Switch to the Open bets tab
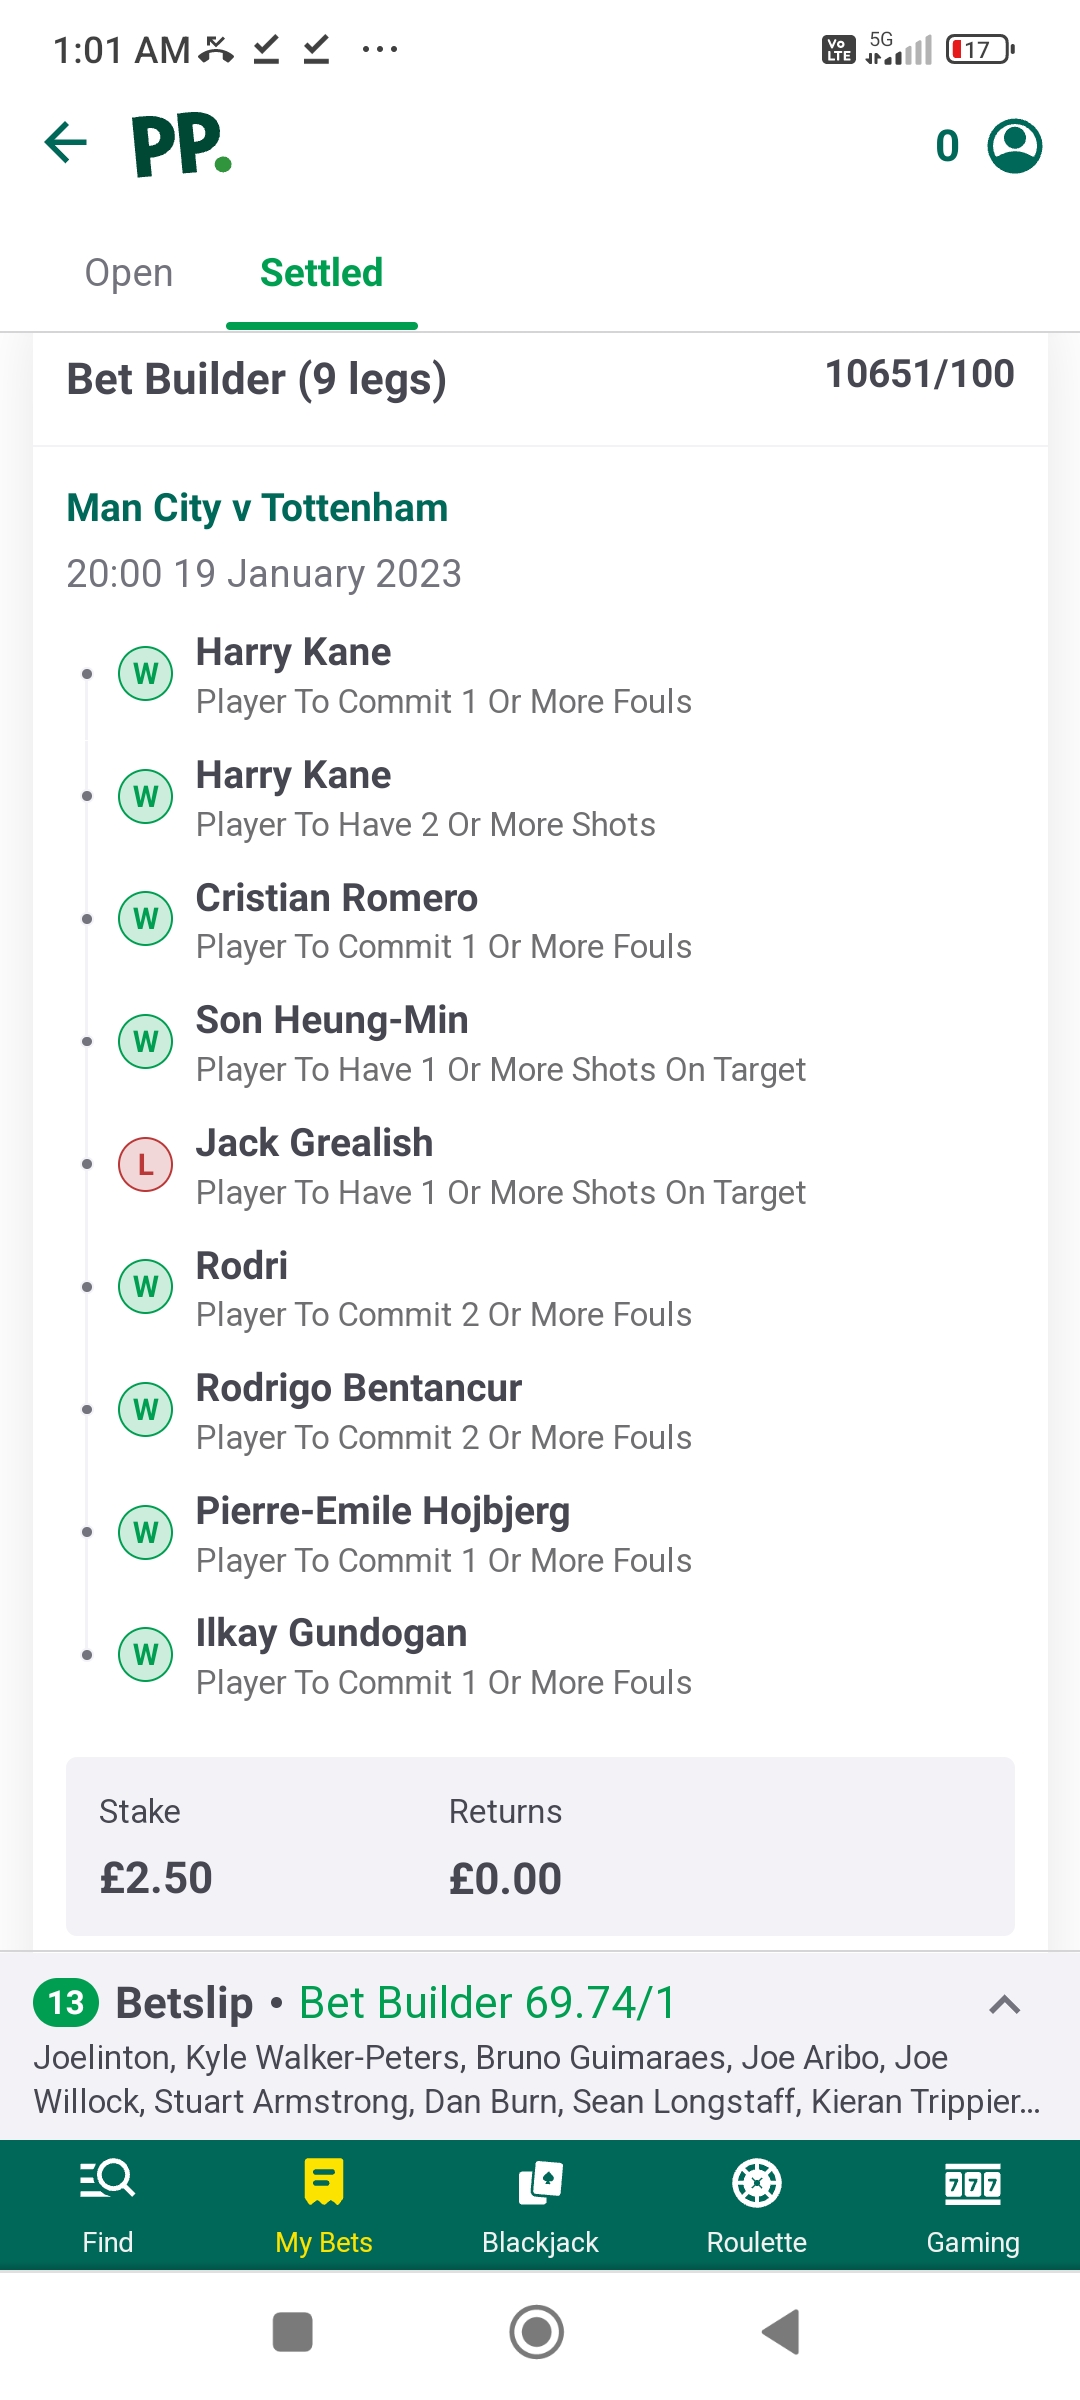The height and width of the screenshot is (2400, 1080). pos(129,273)
